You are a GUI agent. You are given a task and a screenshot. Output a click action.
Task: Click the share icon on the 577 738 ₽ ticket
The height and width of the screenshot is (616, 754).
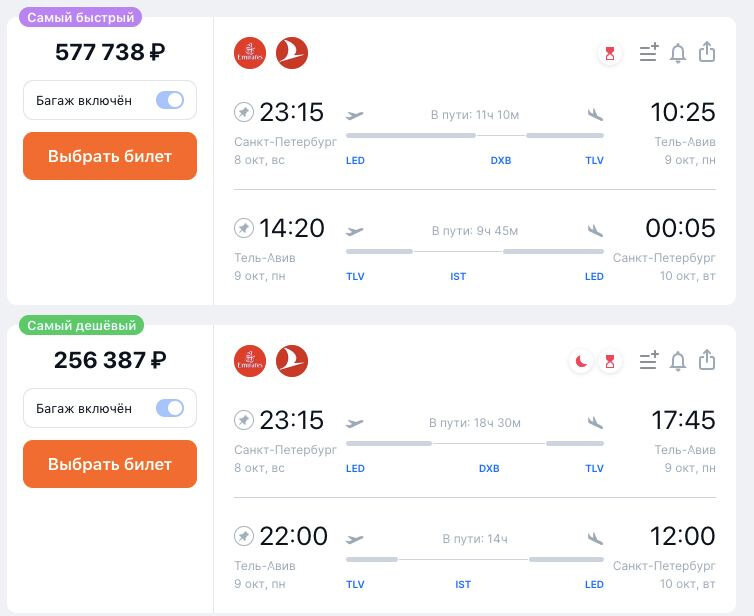[x=707, y=52]
